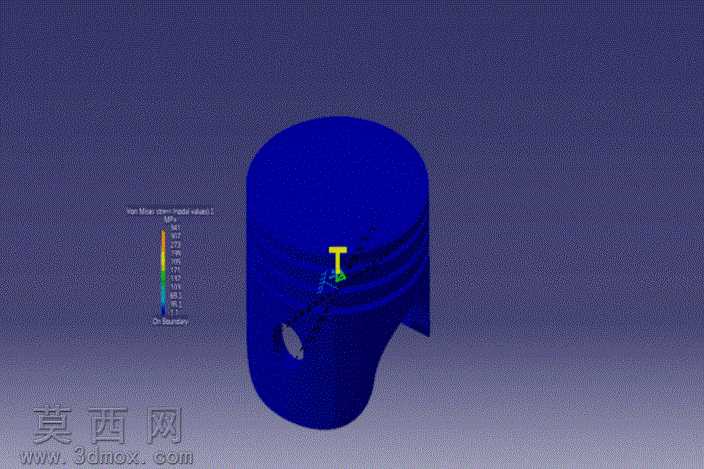704x469 pixels.
Task: Click the stress color scale bar
Action: tap(163, 272)
